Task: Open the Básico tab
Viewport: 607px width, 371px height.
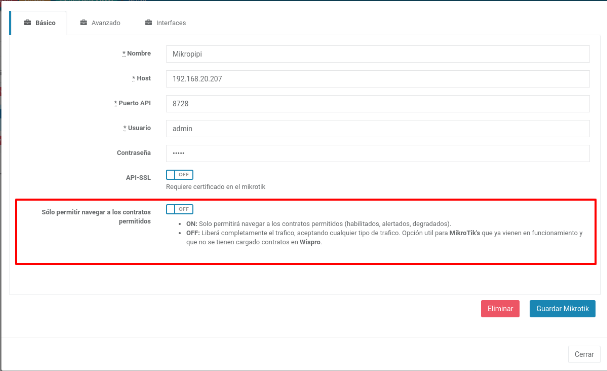Action: pos(39,23)
